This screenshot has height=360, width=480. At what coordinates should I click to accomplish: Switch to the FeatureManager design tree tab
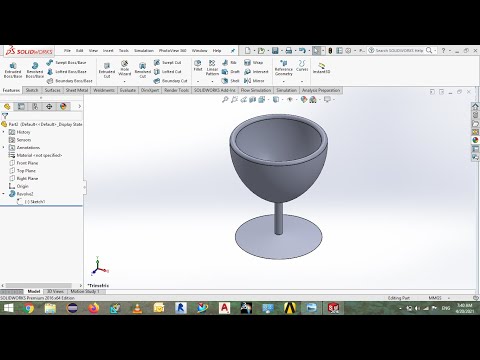click(7, 107)
